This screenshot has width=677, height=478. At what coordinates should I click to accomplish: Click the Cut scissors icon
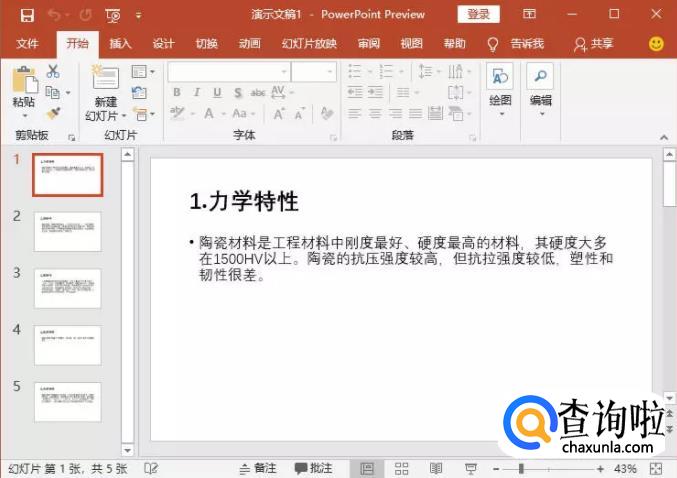click(53, 71)
